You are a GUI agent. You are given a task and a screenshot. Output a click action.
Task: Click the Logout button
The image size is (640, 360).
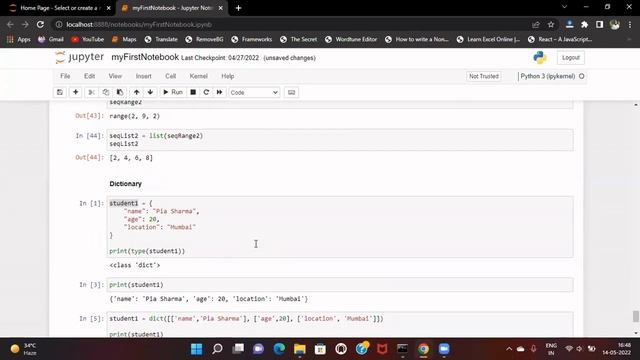click(571, 58)
